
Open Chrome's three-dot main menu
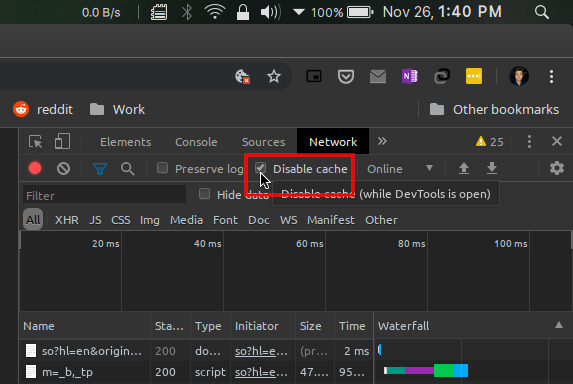[551, 76]
